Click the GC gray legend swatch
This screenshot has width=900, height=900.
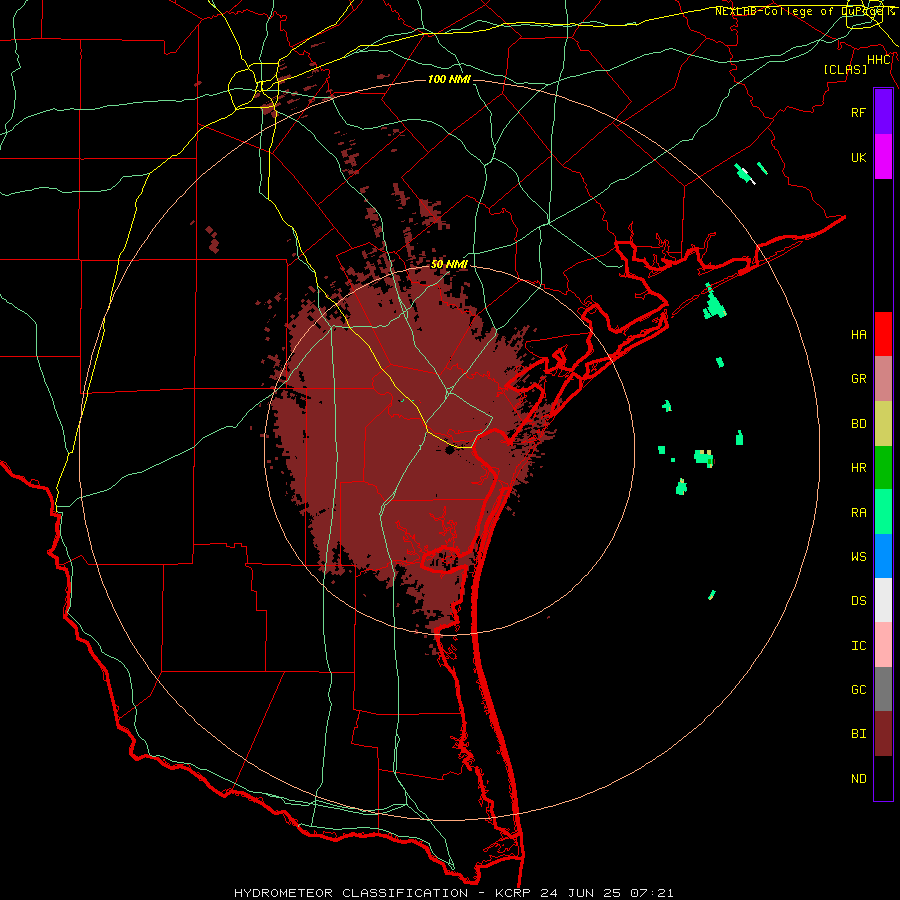[883, 689]
